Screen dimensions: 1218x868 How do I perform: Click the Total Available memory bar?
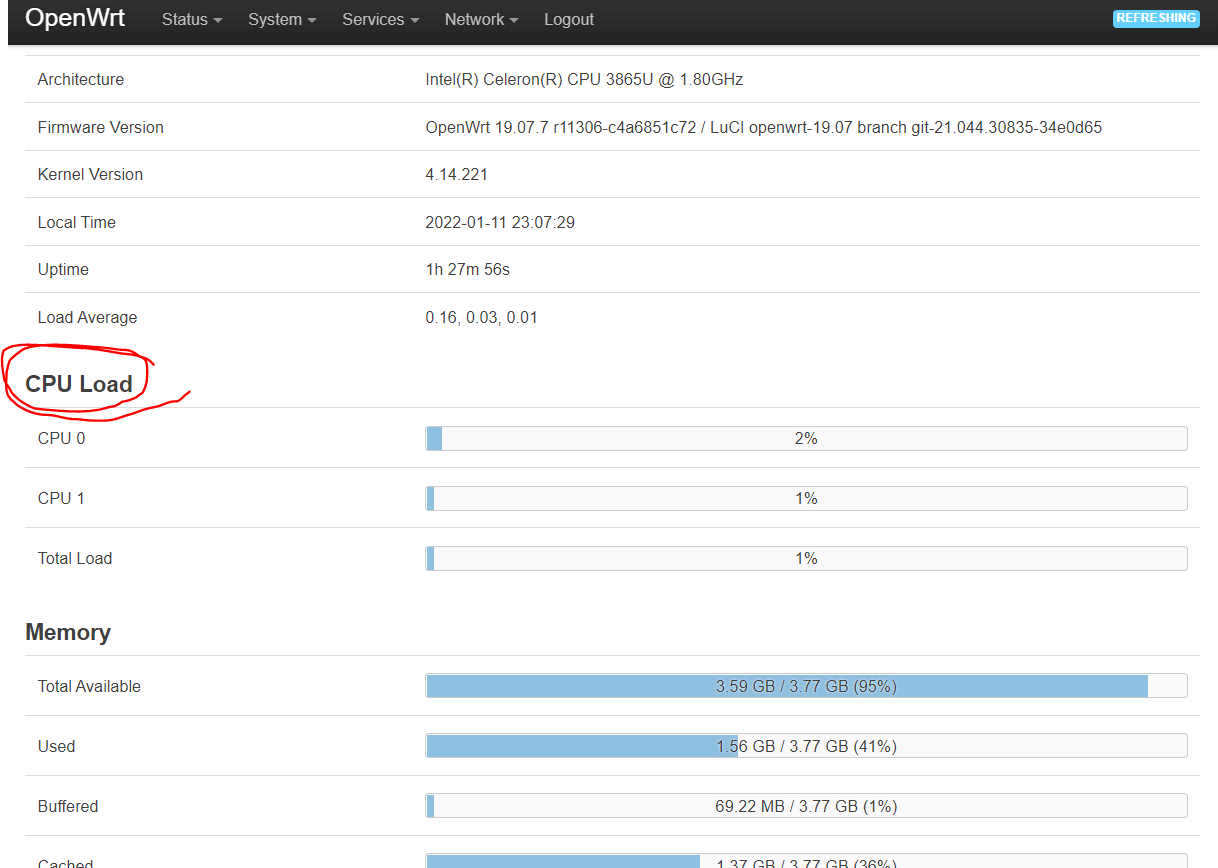(x=806, y=686)
